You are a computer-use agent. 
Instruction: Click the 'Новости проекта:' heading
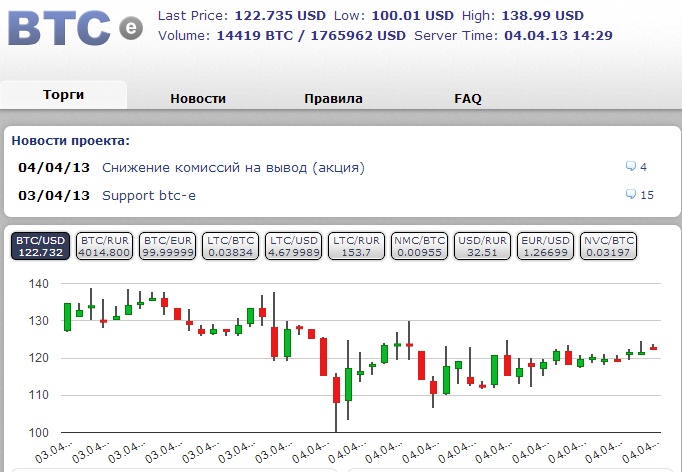coord(70,141)
